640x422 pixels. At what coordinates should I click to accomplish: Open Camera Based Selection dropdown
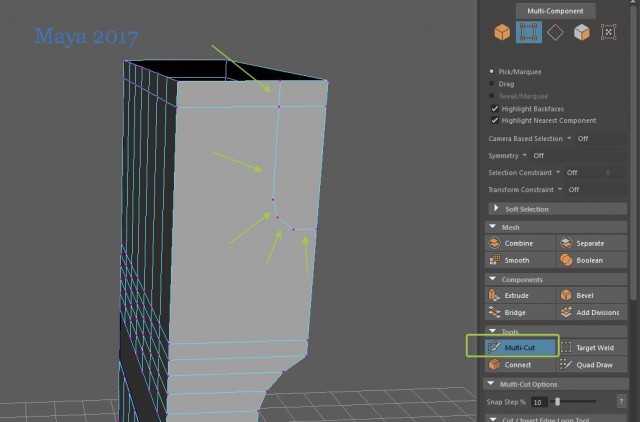[x=569, y=138]
